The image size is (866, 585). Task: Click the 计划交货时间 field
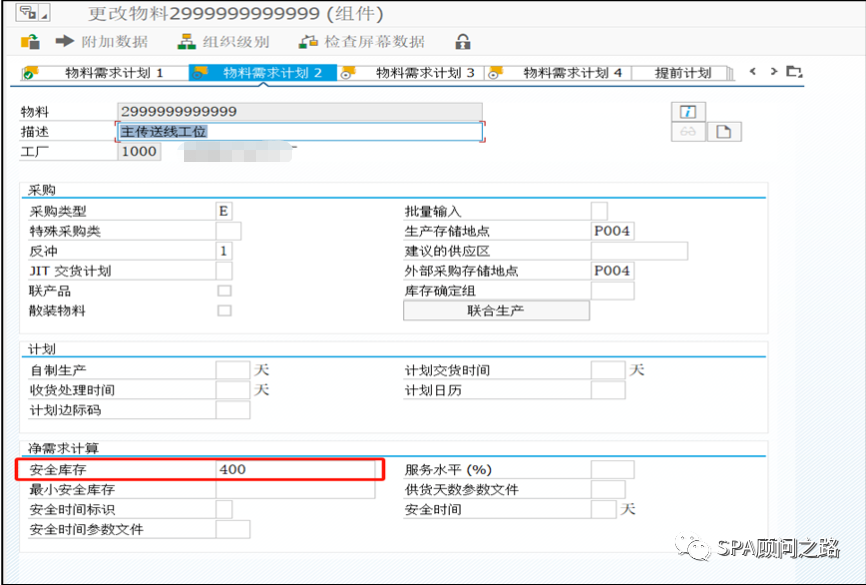click(608, 370)
